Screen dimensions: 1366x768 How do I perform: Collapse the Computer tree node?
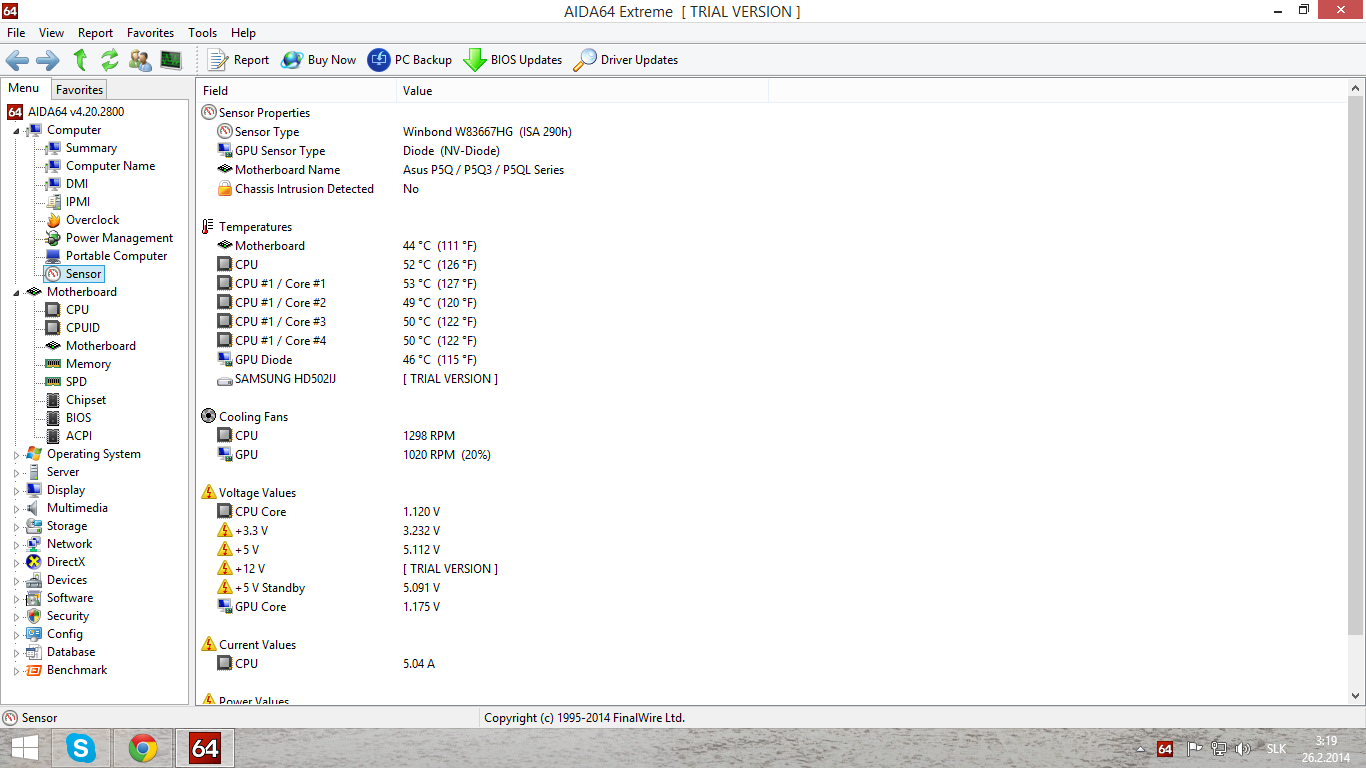16,131
